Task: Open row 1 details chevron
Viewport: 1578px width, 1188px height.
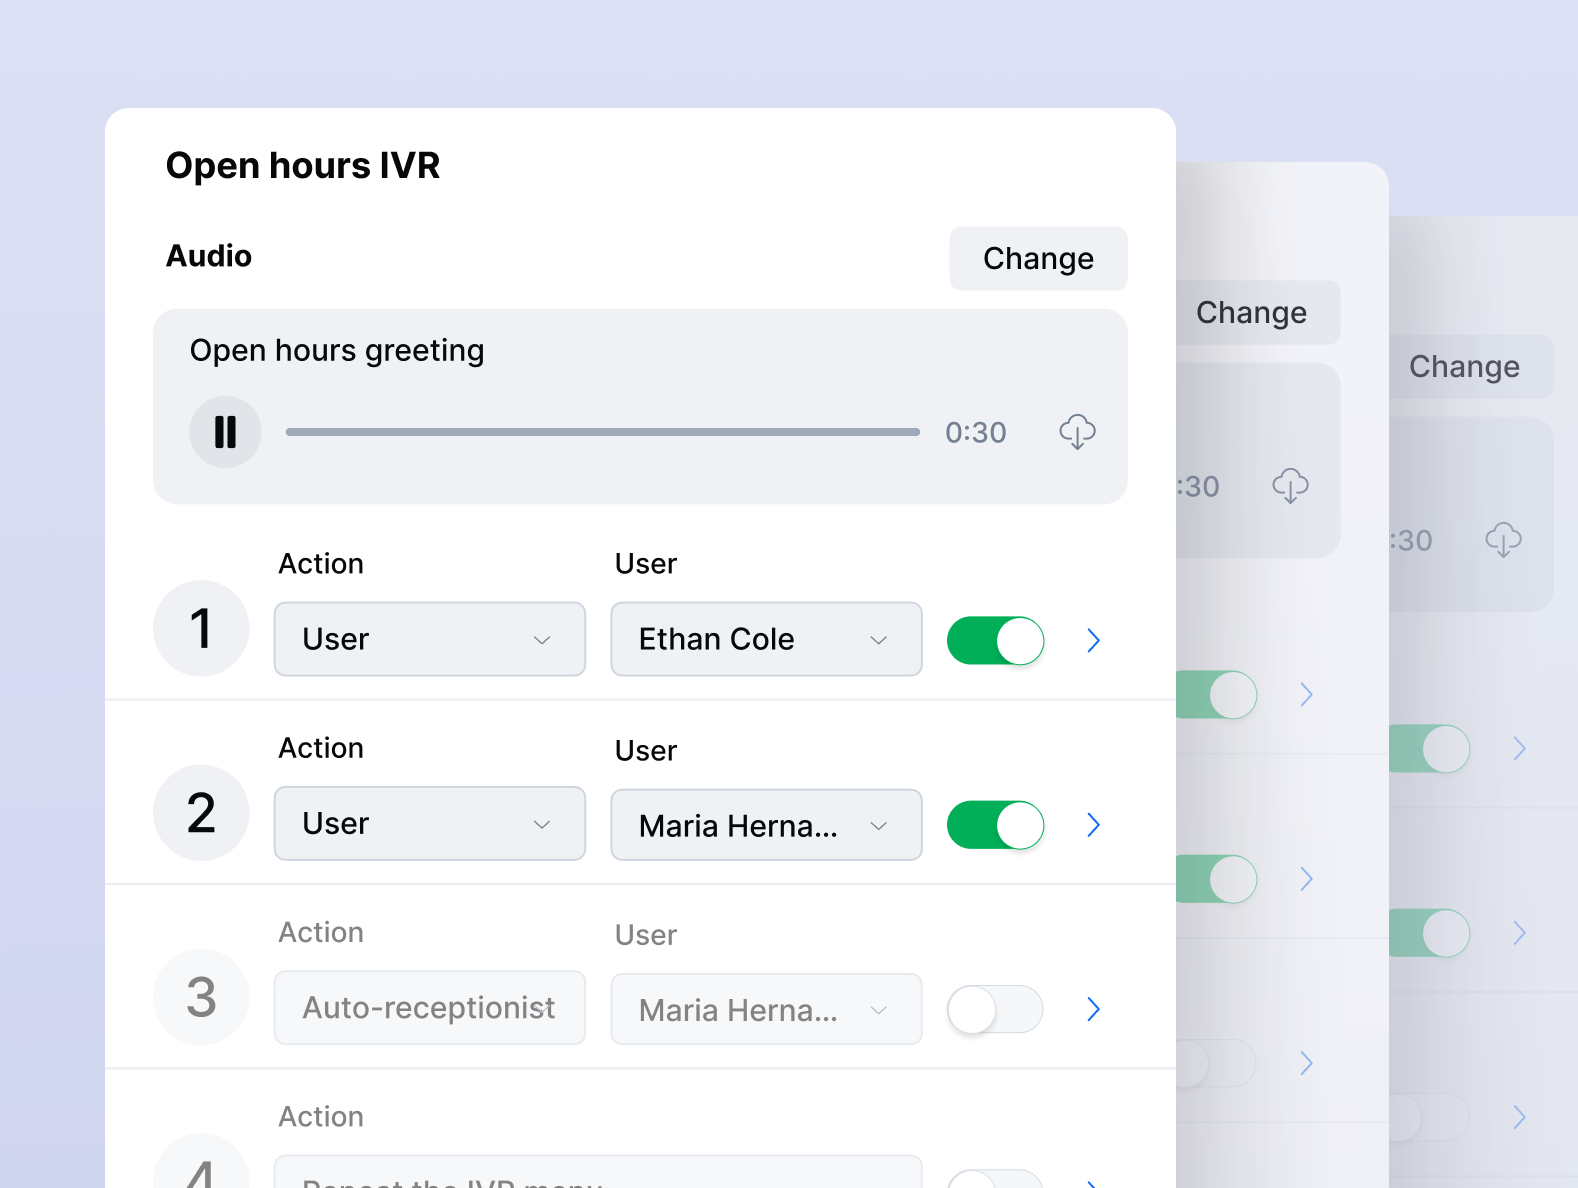Action: pos(1093,640)
